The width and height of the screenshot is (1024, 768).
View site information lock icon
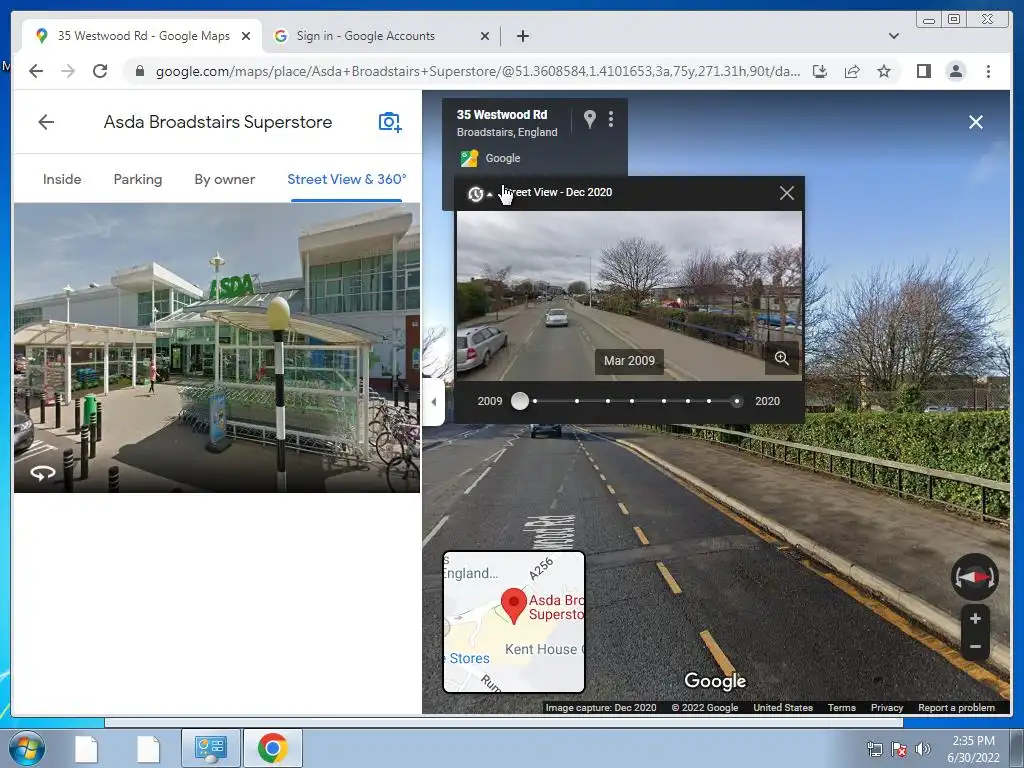[139, 71]
